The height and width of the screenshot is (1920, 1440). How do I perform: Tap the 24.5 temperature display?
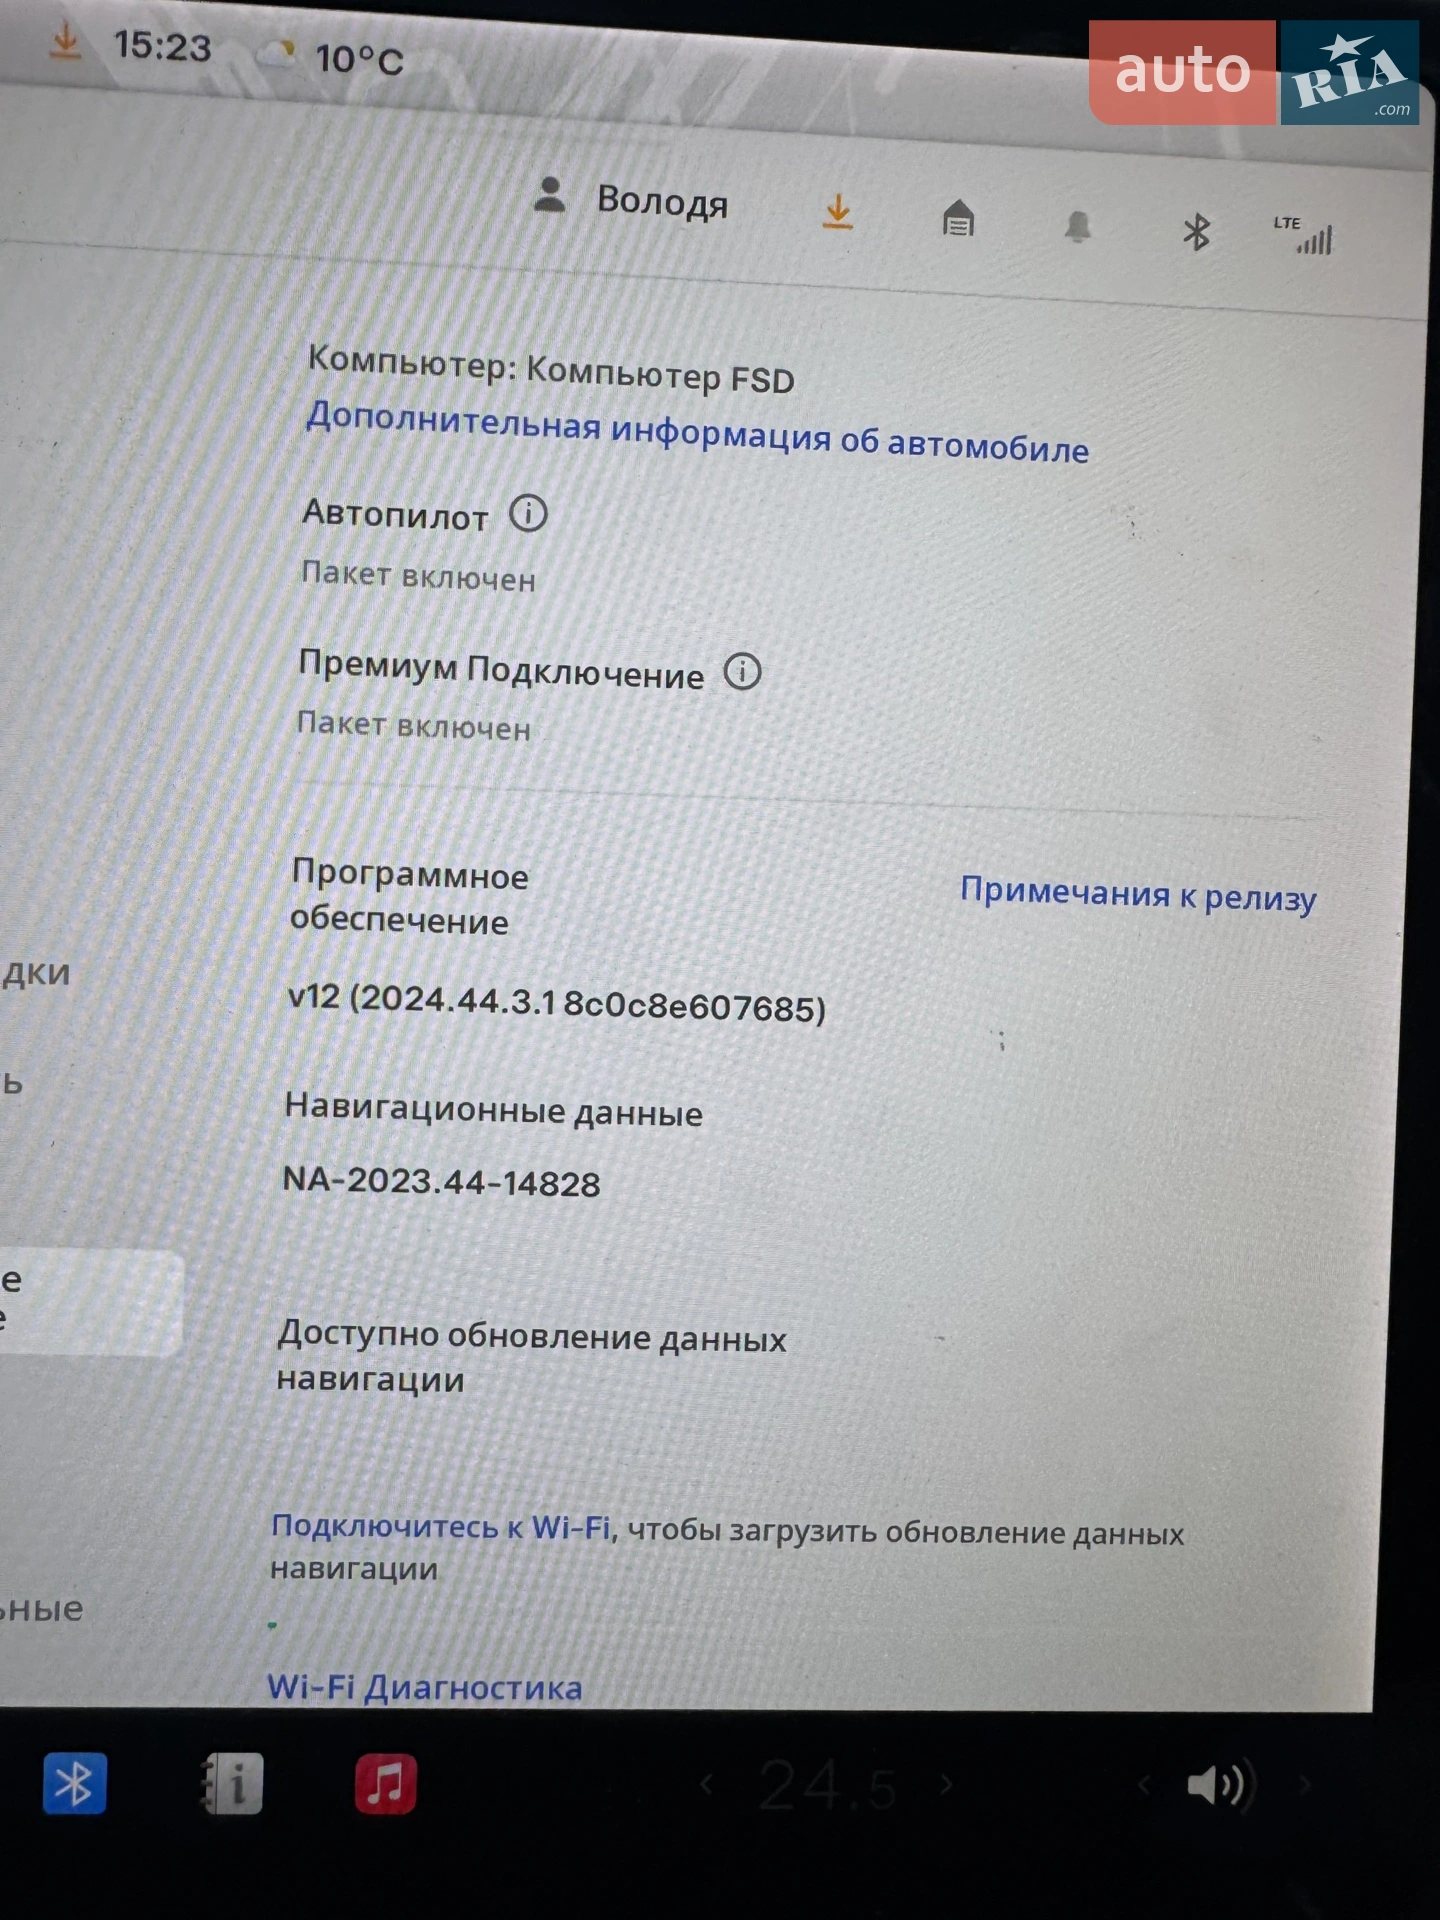(x=827, y=1786)
